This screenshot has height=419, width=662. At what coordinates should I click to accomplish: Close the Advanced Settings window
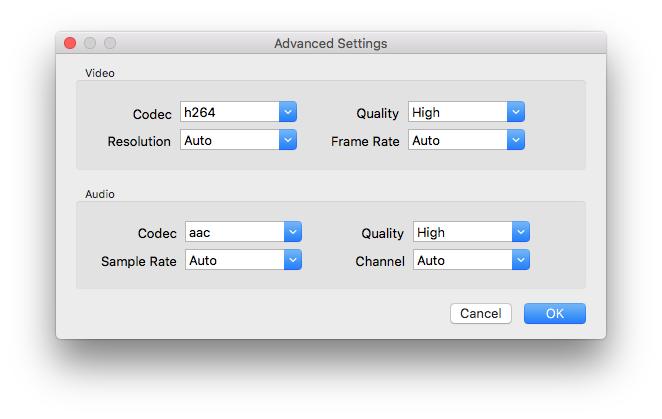tap(70, 43)
